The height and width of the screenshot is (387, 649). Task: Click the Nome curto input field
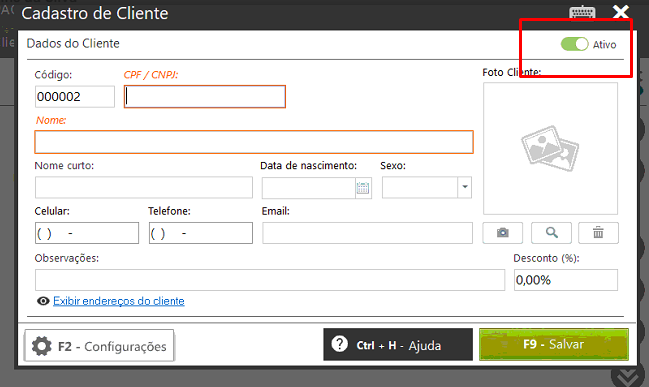144,187
